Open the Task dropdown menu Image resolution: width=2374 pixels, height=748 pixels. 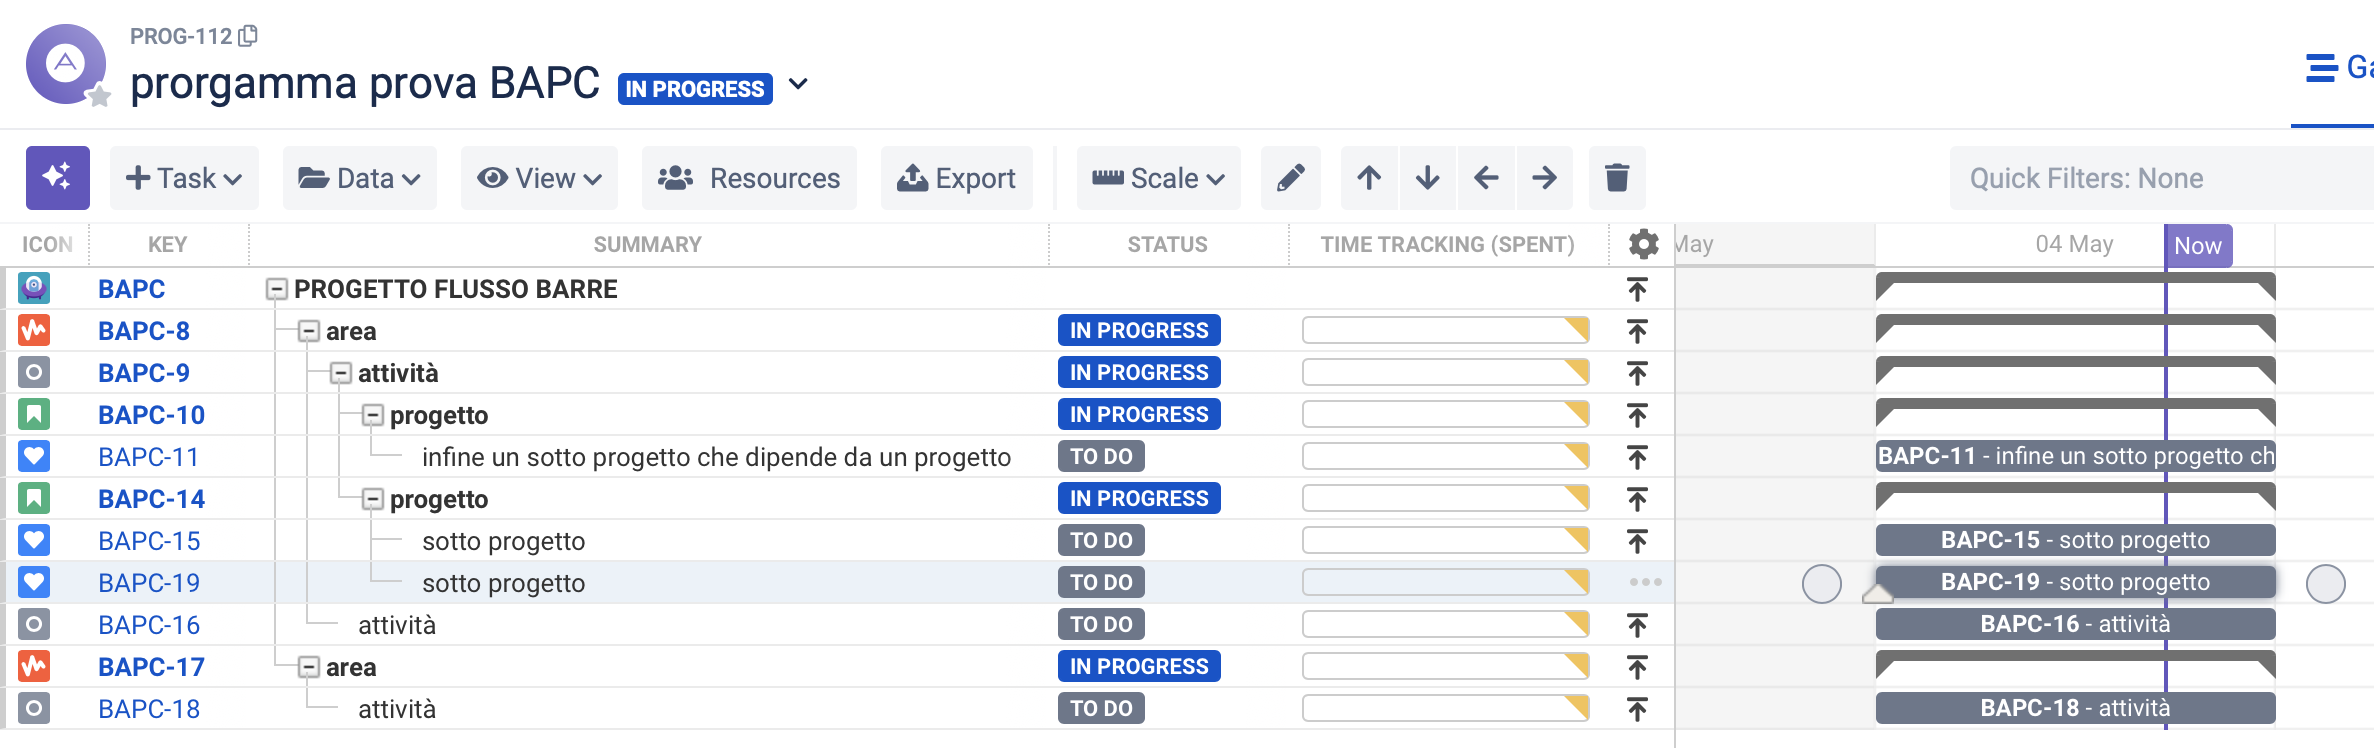pos(184,178)
